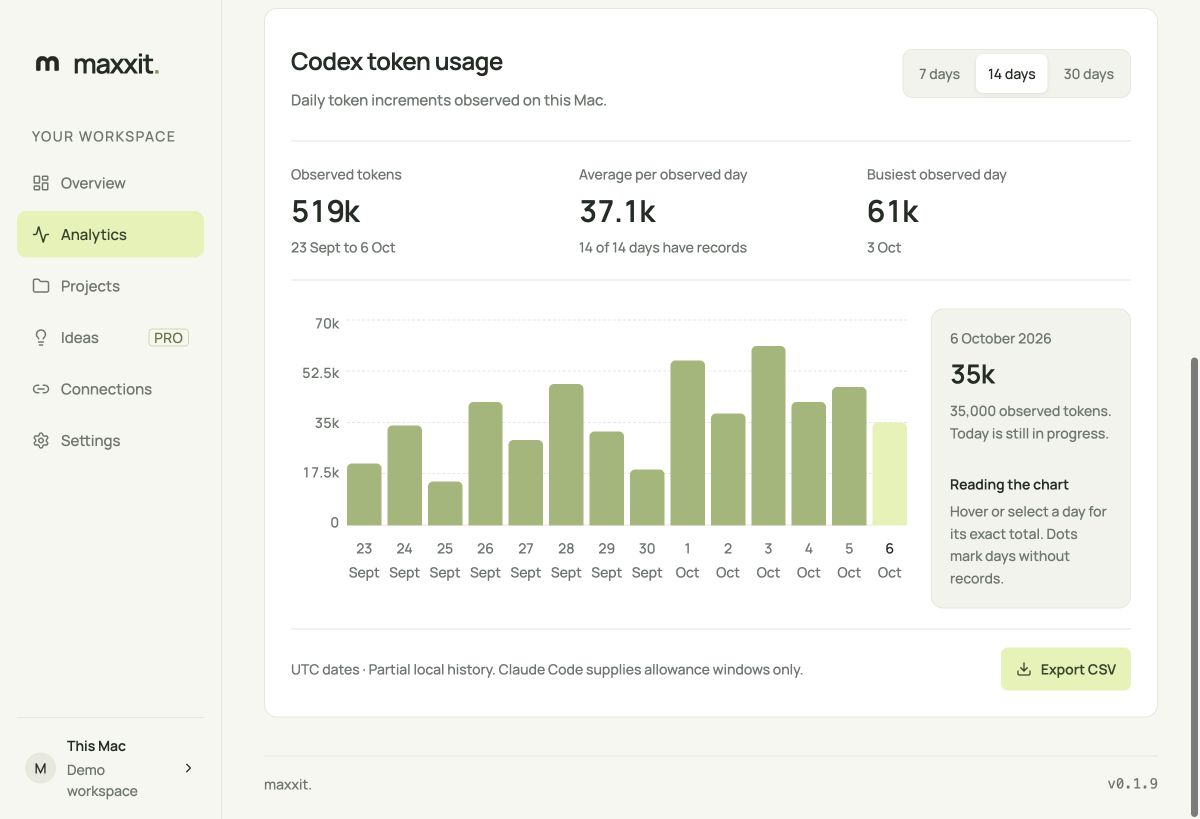Click the 70k y-axis label
1200x819 pixels.
[327, 323]
